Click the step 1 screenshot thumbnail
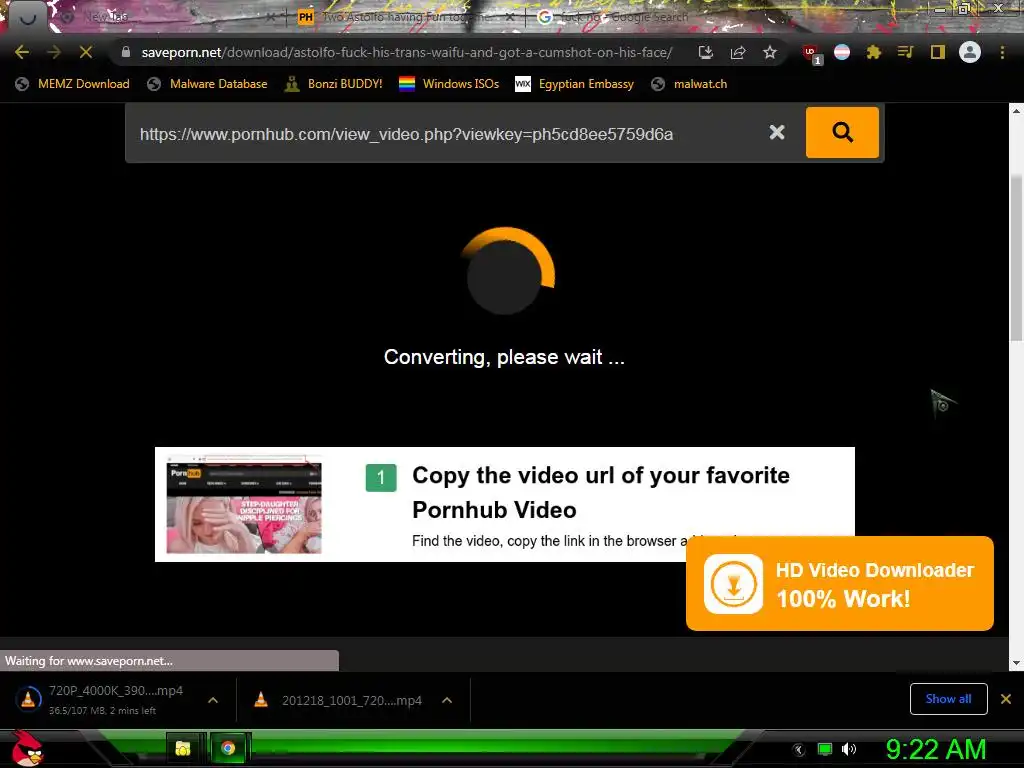The height and width of the screenshot is (768, 1024). [x=244, y=504]
